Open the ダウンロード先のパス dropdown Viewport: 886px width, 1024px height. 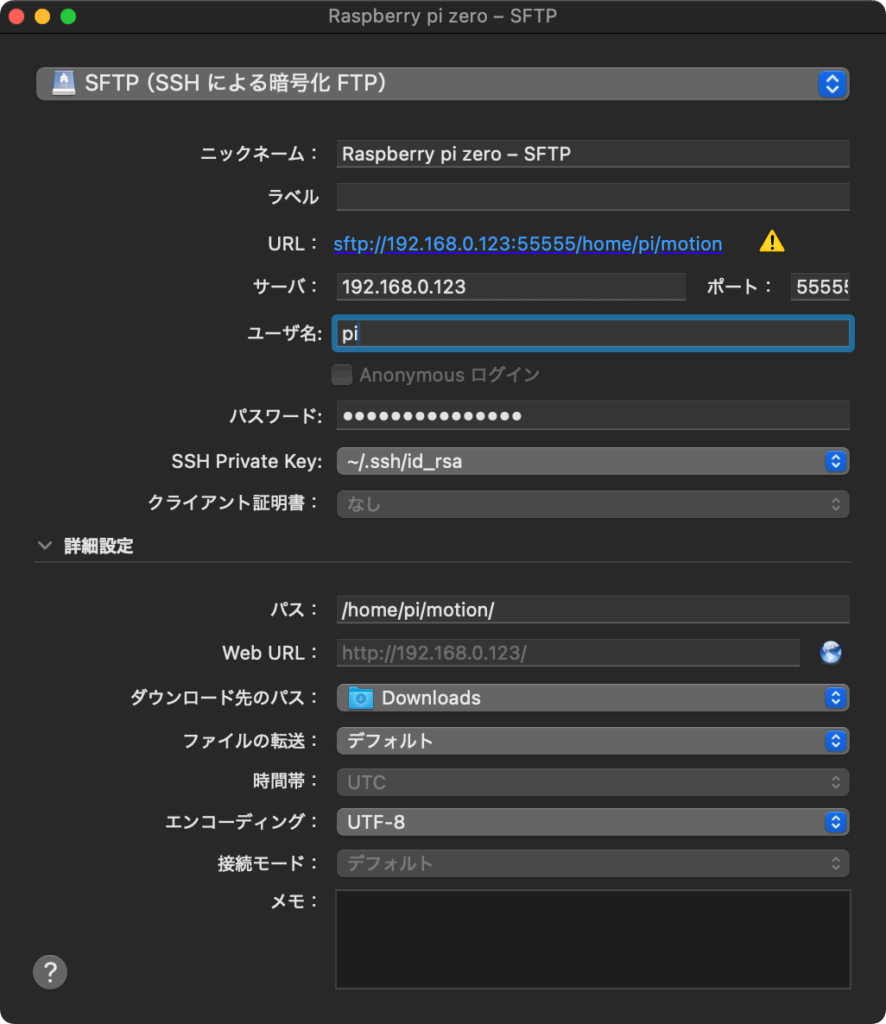pyautogui.click(x=592, y=698)
